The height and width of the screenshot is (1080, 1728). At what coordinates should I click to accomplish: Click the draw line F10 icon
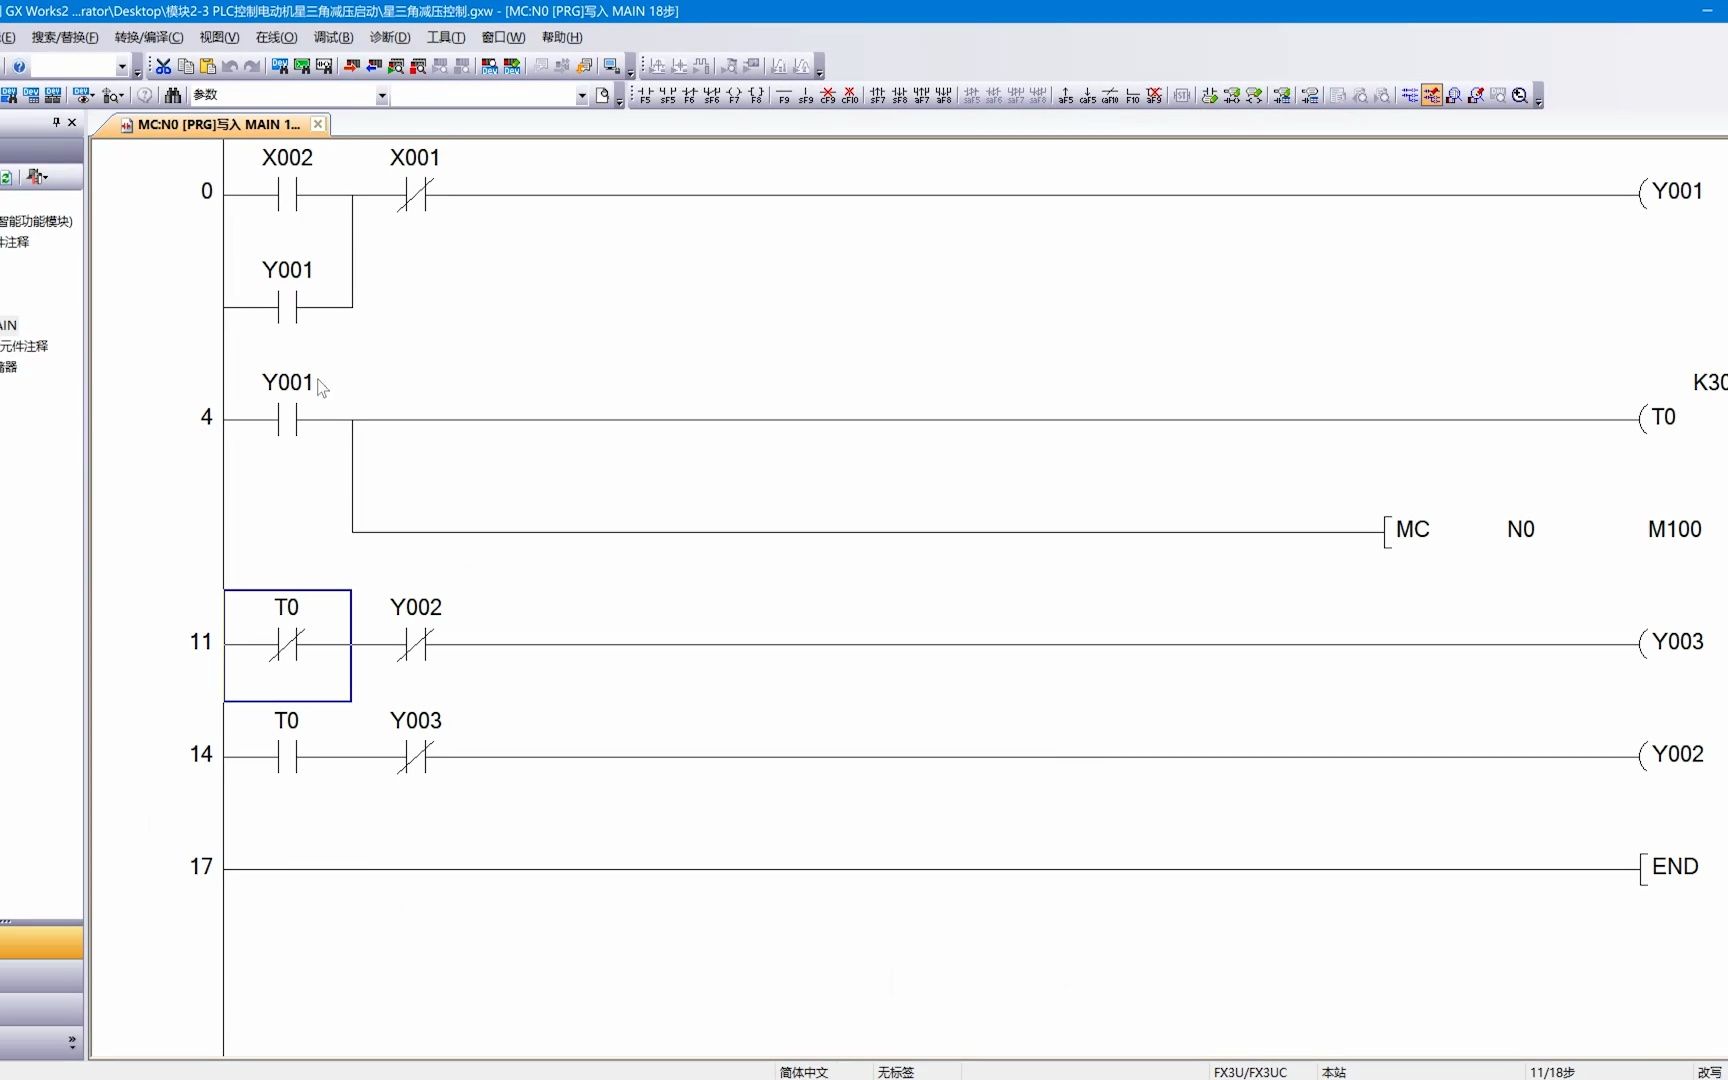pyautogui.click(x=1132, y=95)
